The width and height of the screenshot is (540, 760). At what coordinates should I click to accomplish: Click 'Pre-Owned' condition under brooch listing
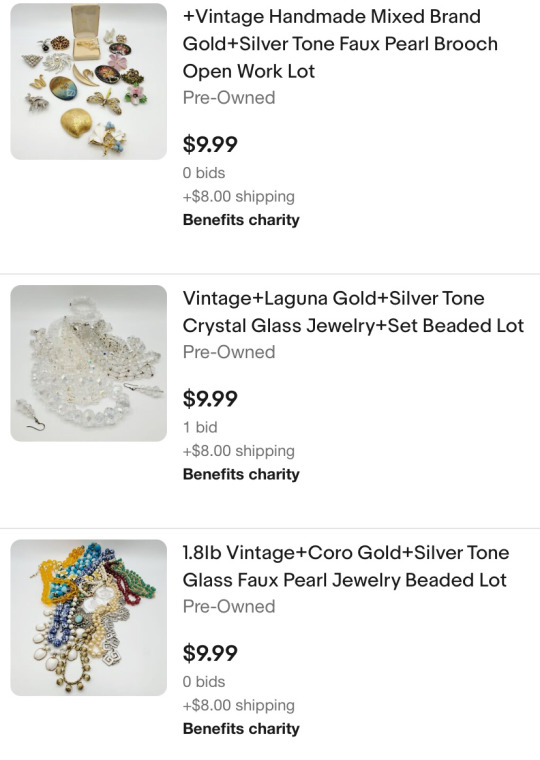[229, 98]
